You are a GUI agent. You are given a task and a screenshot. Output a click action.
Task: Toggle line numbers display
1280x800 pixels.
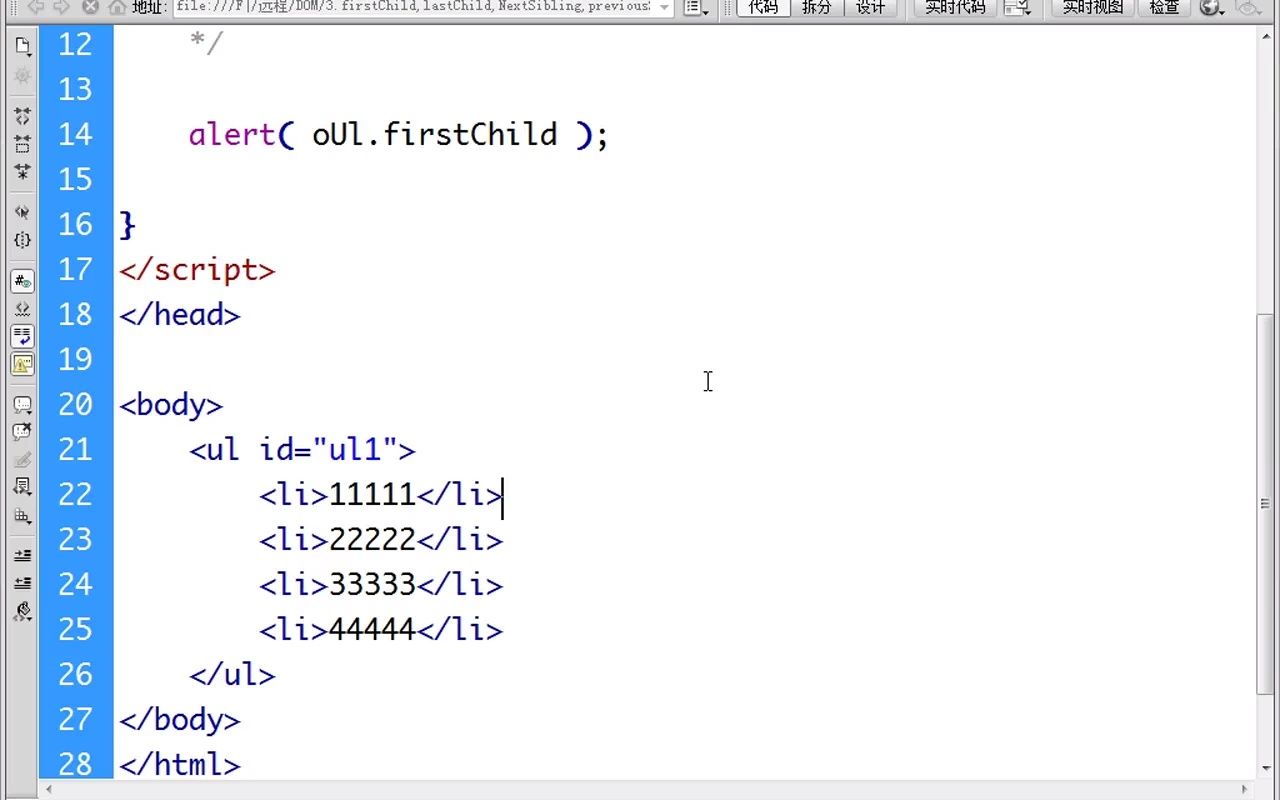click(x=22, y=281)
